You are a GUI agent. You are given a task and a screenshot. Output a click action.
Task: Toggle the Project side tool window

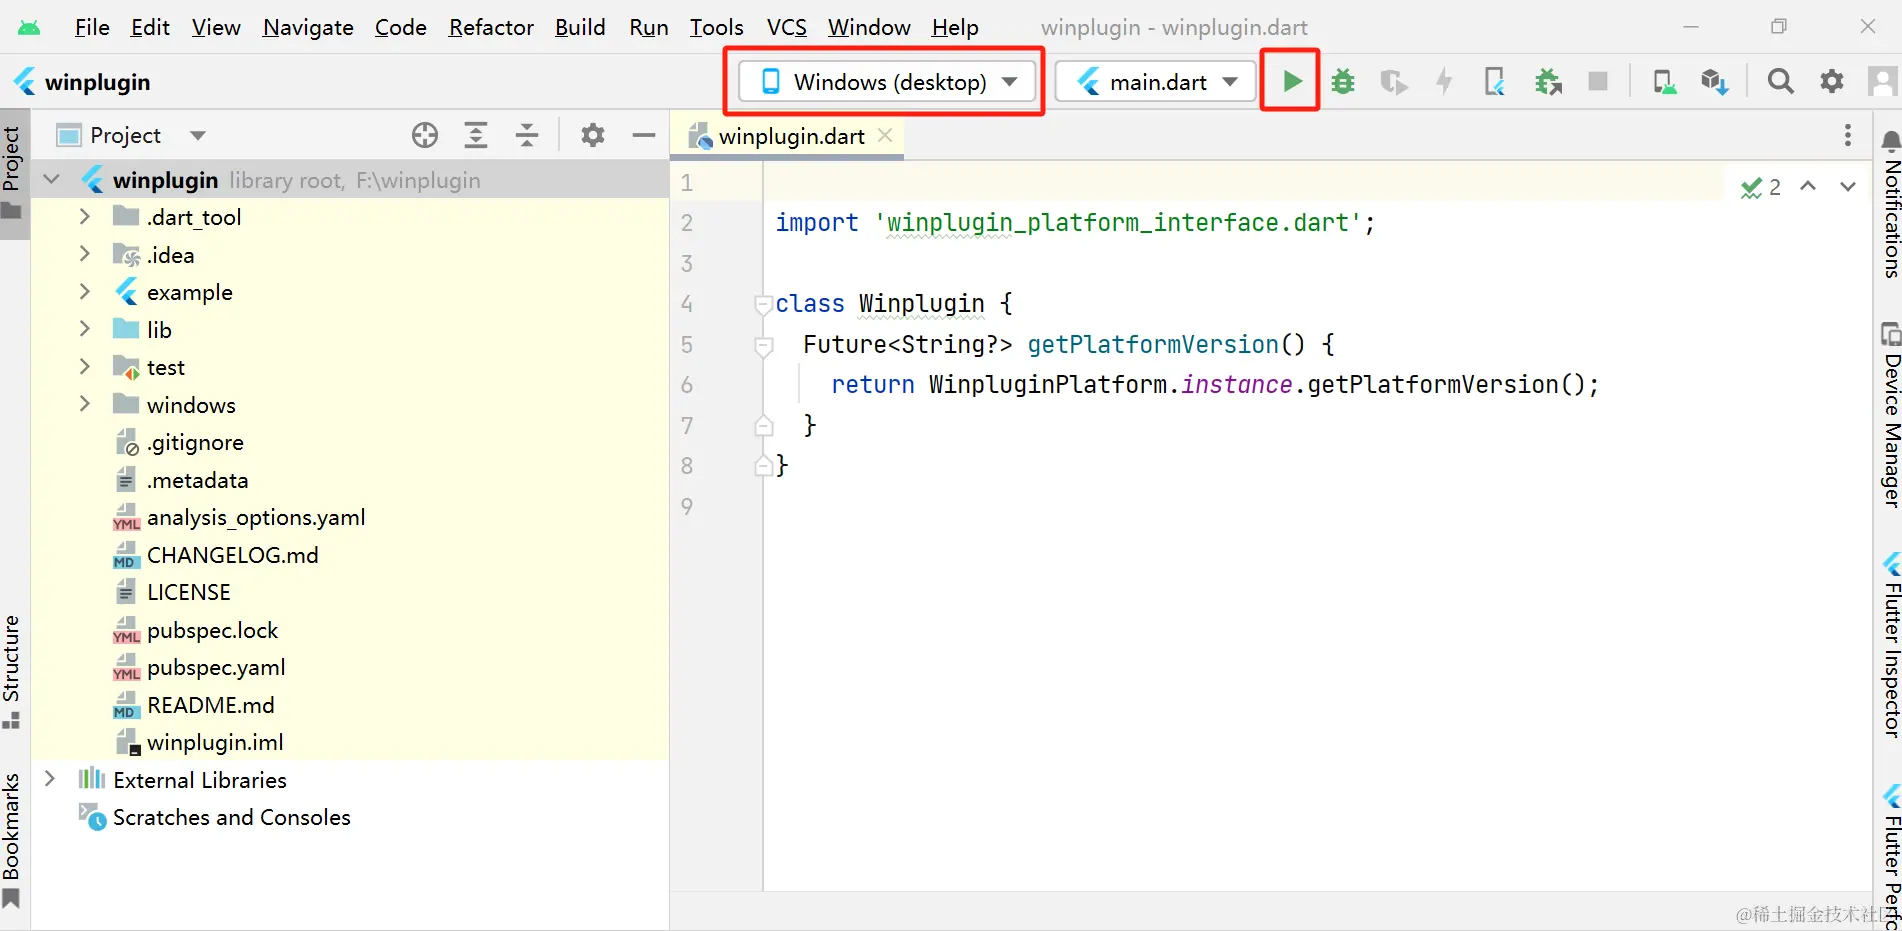[x=12, y=172]
